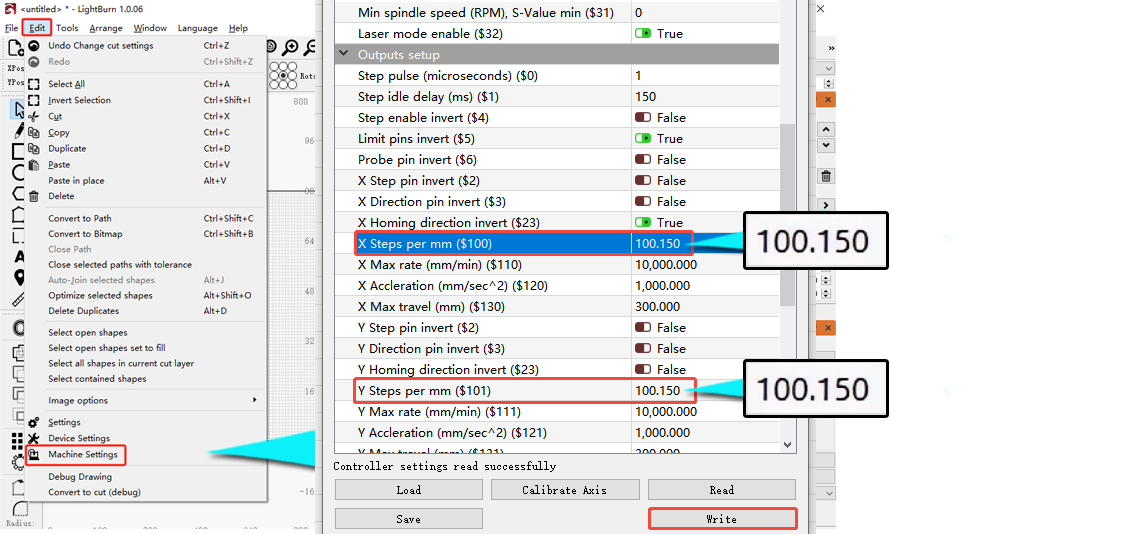This screenshot has height=534, width=1141.
Task: Click the double-chevron overflow in right panel
Action: pos(830,48)
